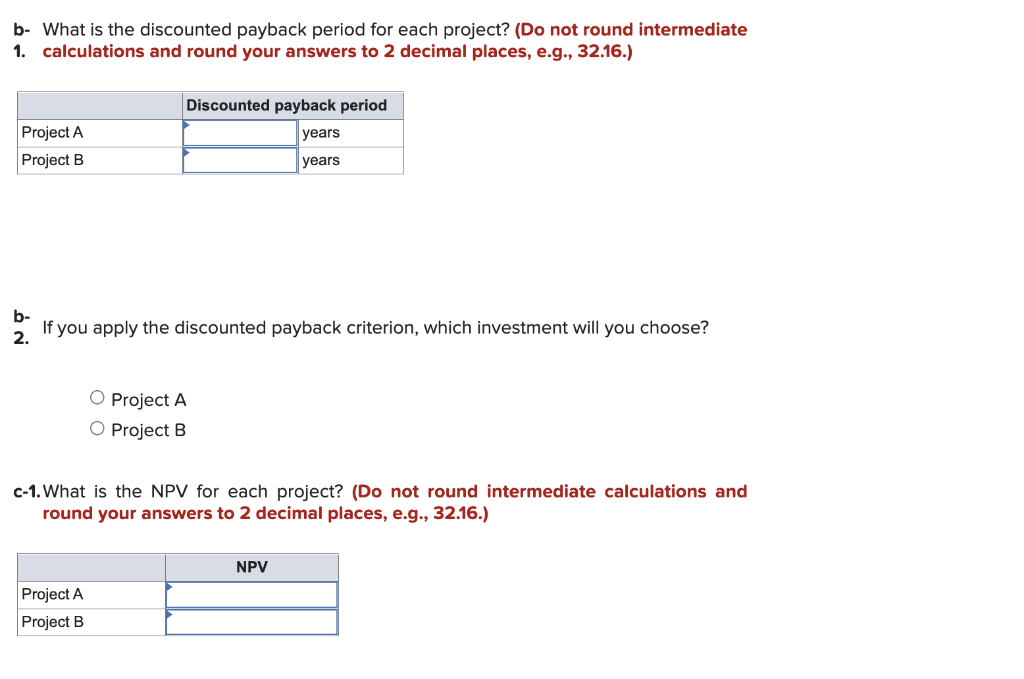Click the Project B NPV input field
Screen dimensions: 1024x679
(x=251, y=622)
